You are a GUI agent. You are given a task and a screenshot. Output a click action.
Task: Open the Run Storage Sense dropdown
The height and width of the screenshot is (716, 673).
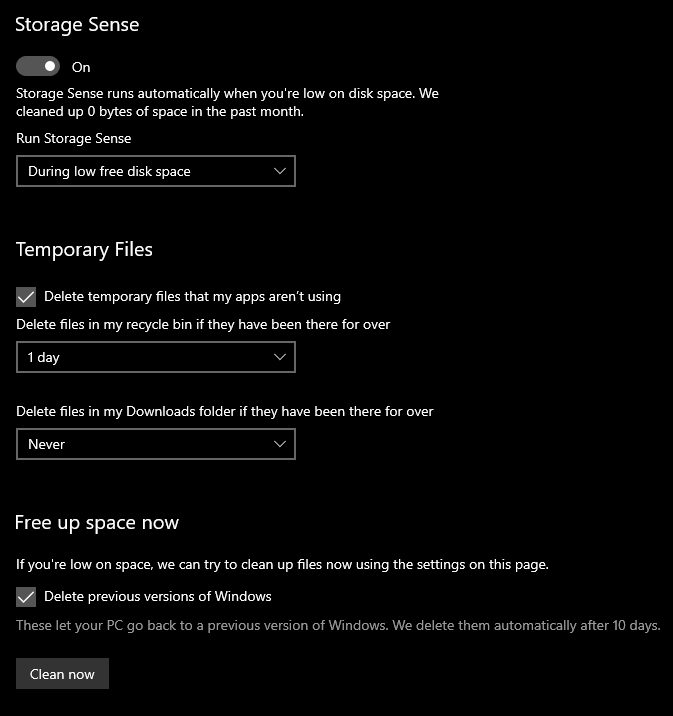155,171
